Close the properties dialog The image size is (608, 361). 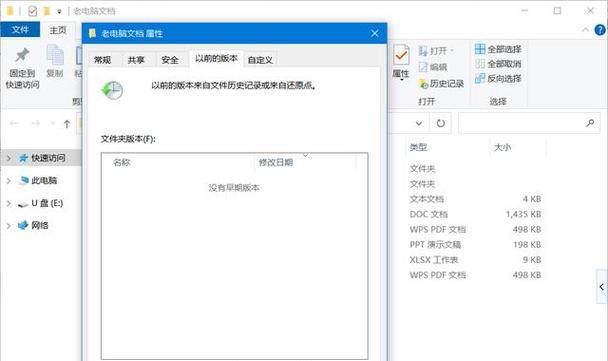click(x=375, y=33)
